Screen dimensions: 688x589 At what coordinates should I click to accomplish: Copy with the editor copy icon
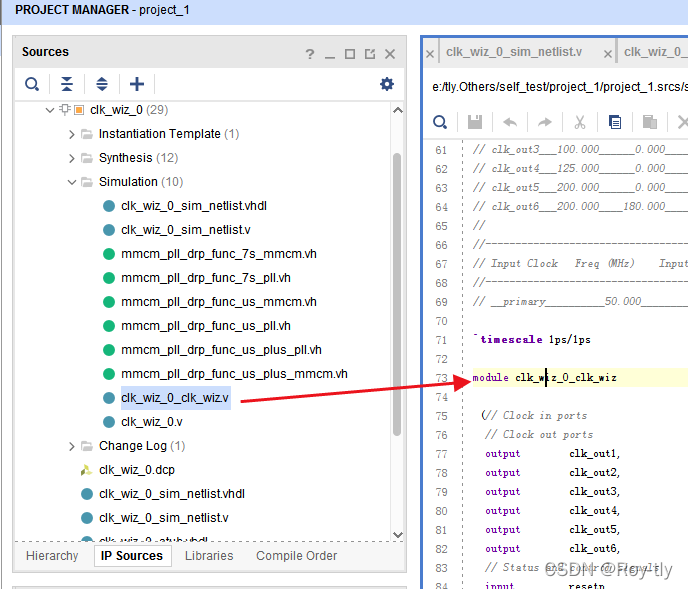click(x=615, y=122)
